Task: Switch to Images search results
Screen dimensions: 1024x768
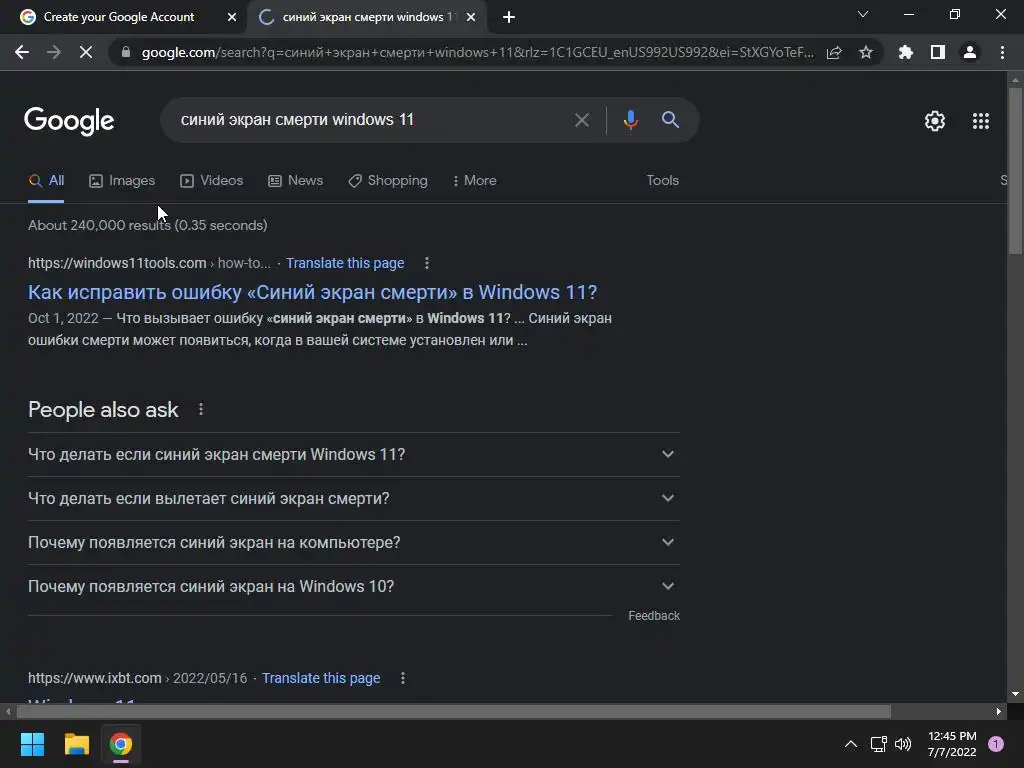Action: (x=122, y=181)
